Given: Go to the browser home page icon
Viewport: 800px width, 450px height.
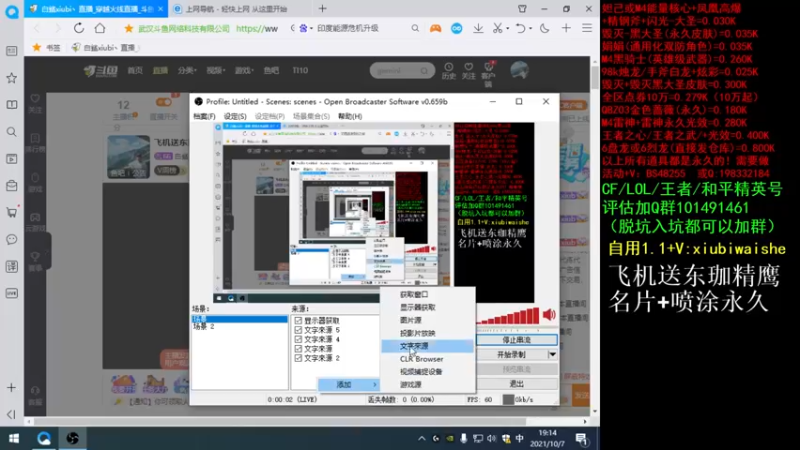Looking at the screenshot, I should coord(100,28).
